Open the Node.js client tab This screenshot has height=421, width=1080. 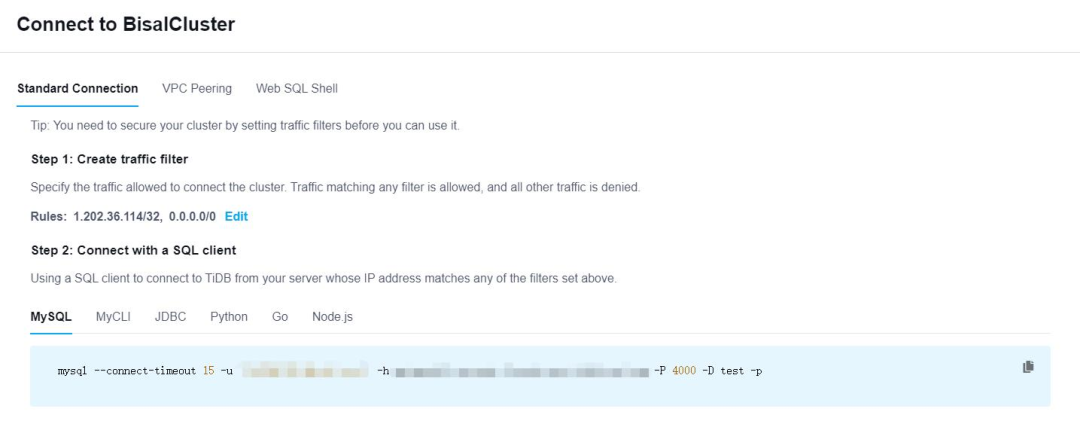[x=332, y=317]
